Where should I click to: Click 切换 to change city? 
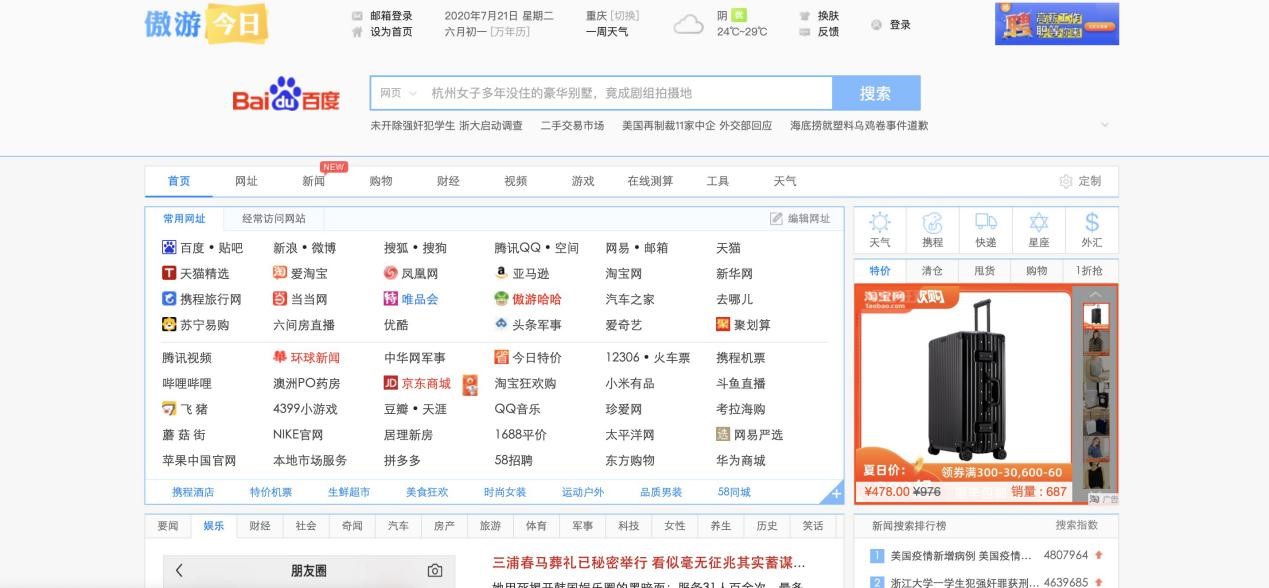click(x=625, y=16)
